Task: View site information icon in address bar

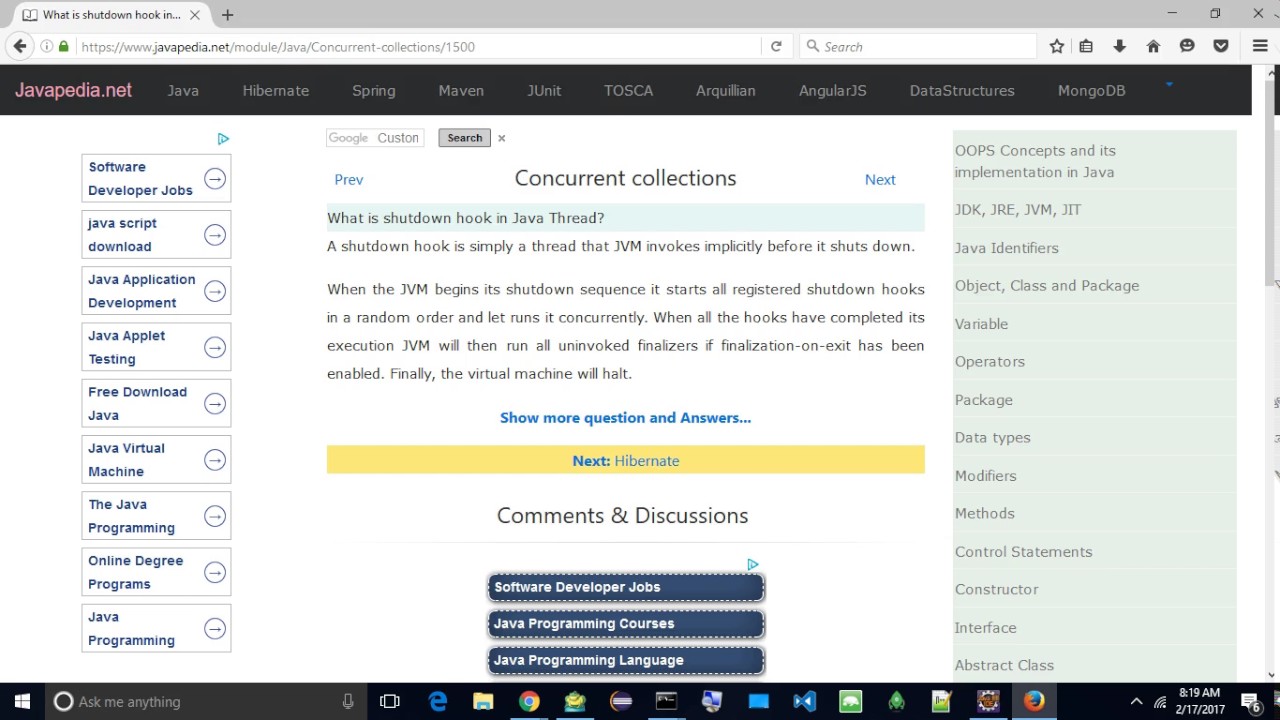Action: [x=46, y=46]
